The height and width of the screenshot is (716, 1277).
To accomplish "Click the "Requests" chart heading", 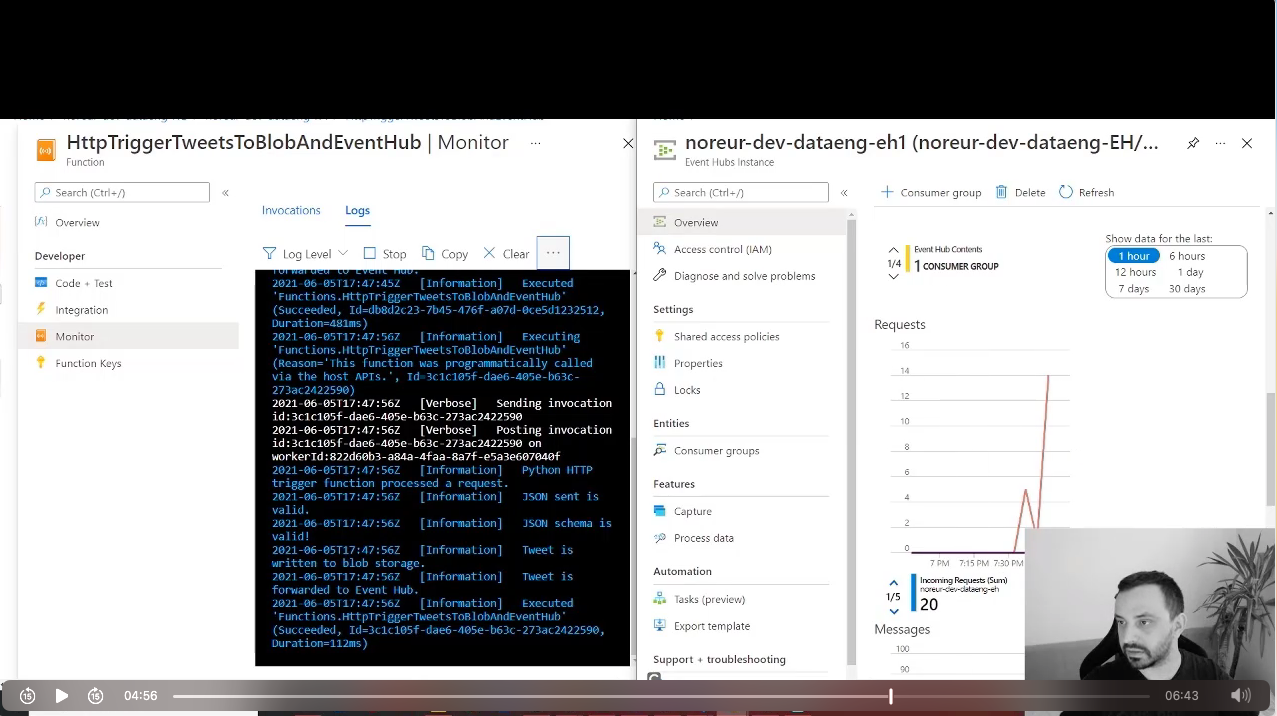I will (x=900, y=324).
